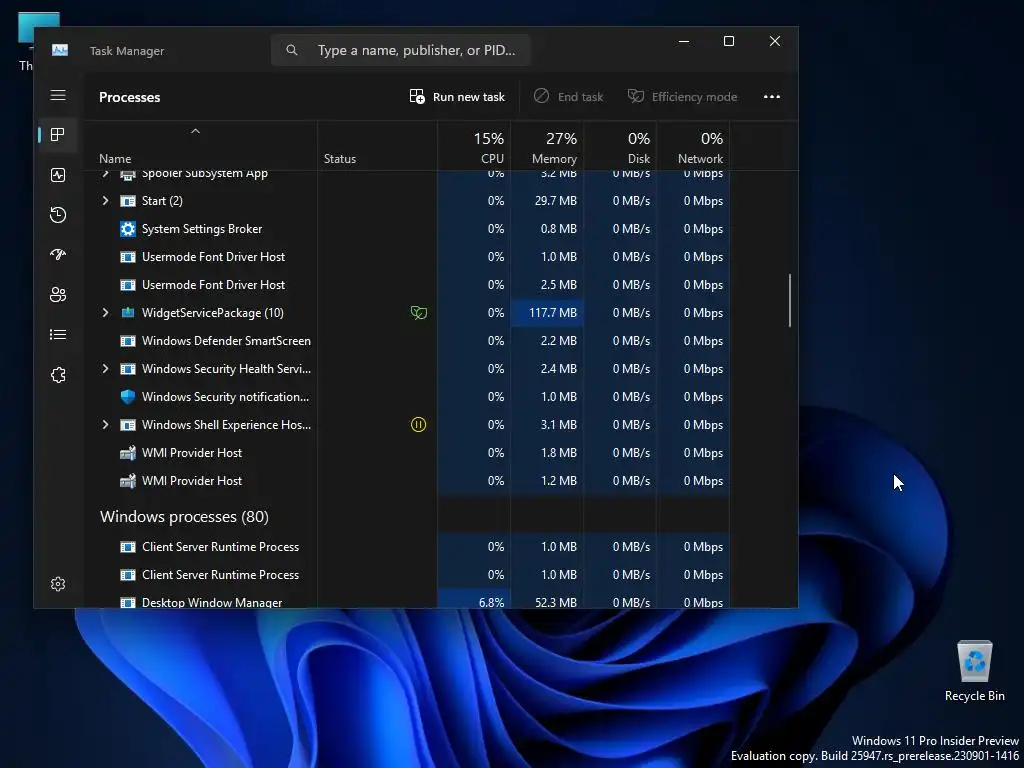The width and height of the screenshot is (1024, 768).
Task: Click the search magnifier icon
Action: 292,50
